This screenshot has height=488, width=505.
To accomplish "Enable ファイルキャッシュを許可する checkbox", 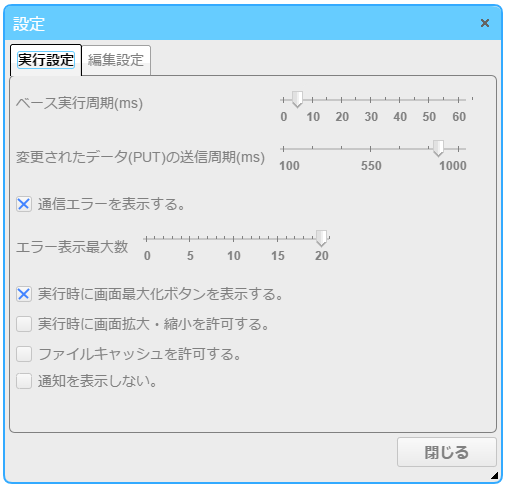I will 24,354.
